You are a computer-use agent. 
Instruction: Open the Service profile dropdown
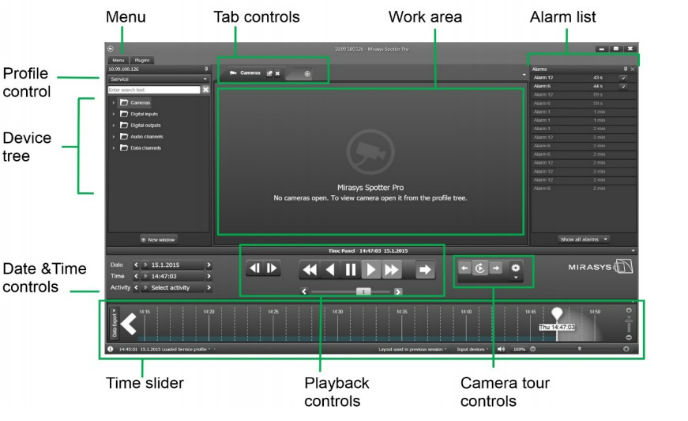(158, 79)
